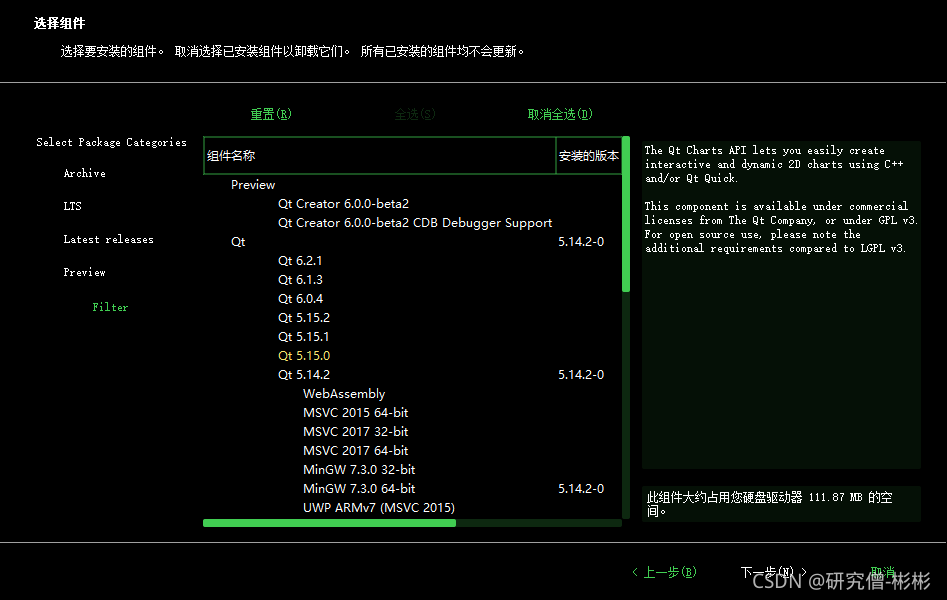Screen dimensions: 947x600
Task: Click the 取消全选(D) deselect all button
Action: click(x=560, y=114)
